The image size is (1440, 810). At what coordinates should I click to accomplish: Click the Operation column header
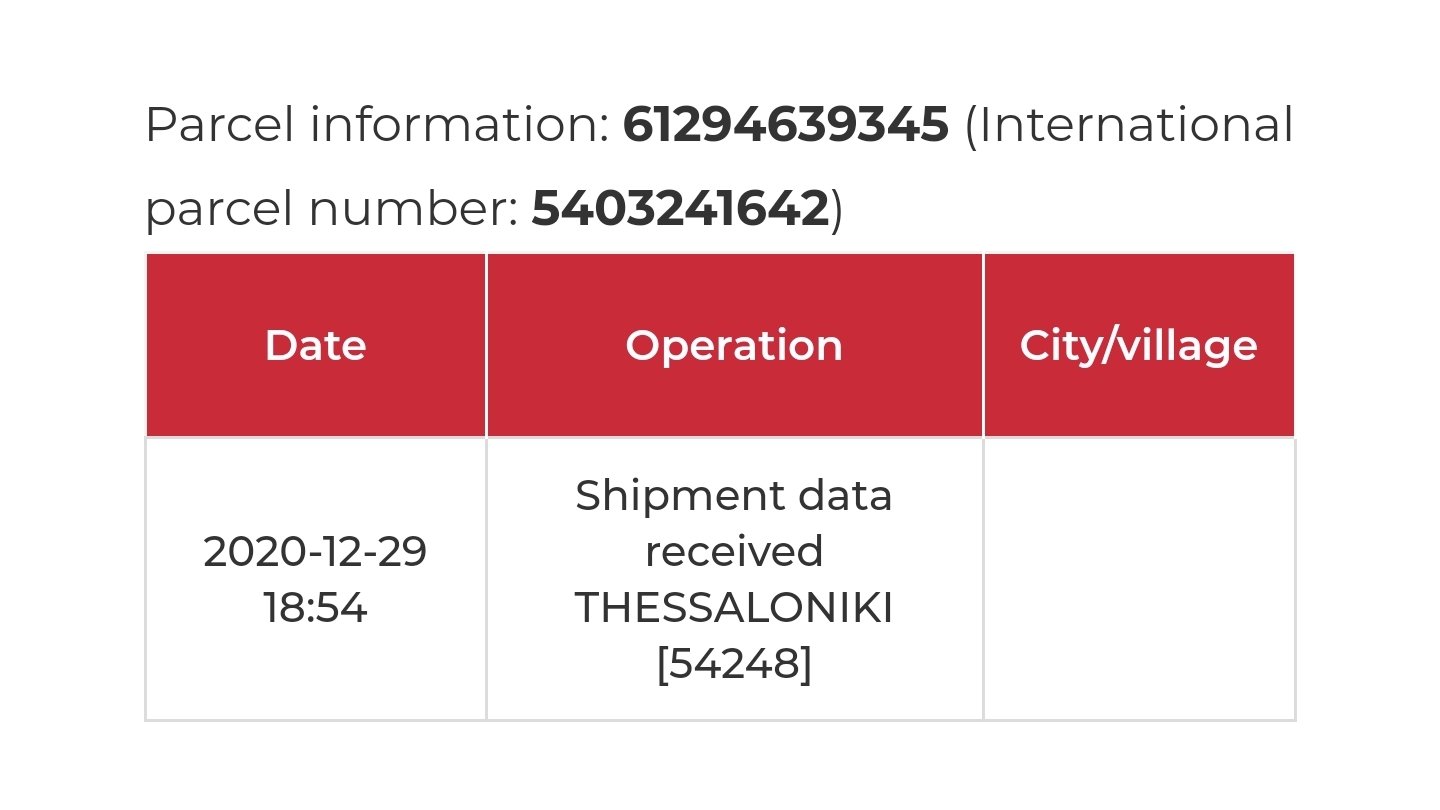click(x=734, y=345)
